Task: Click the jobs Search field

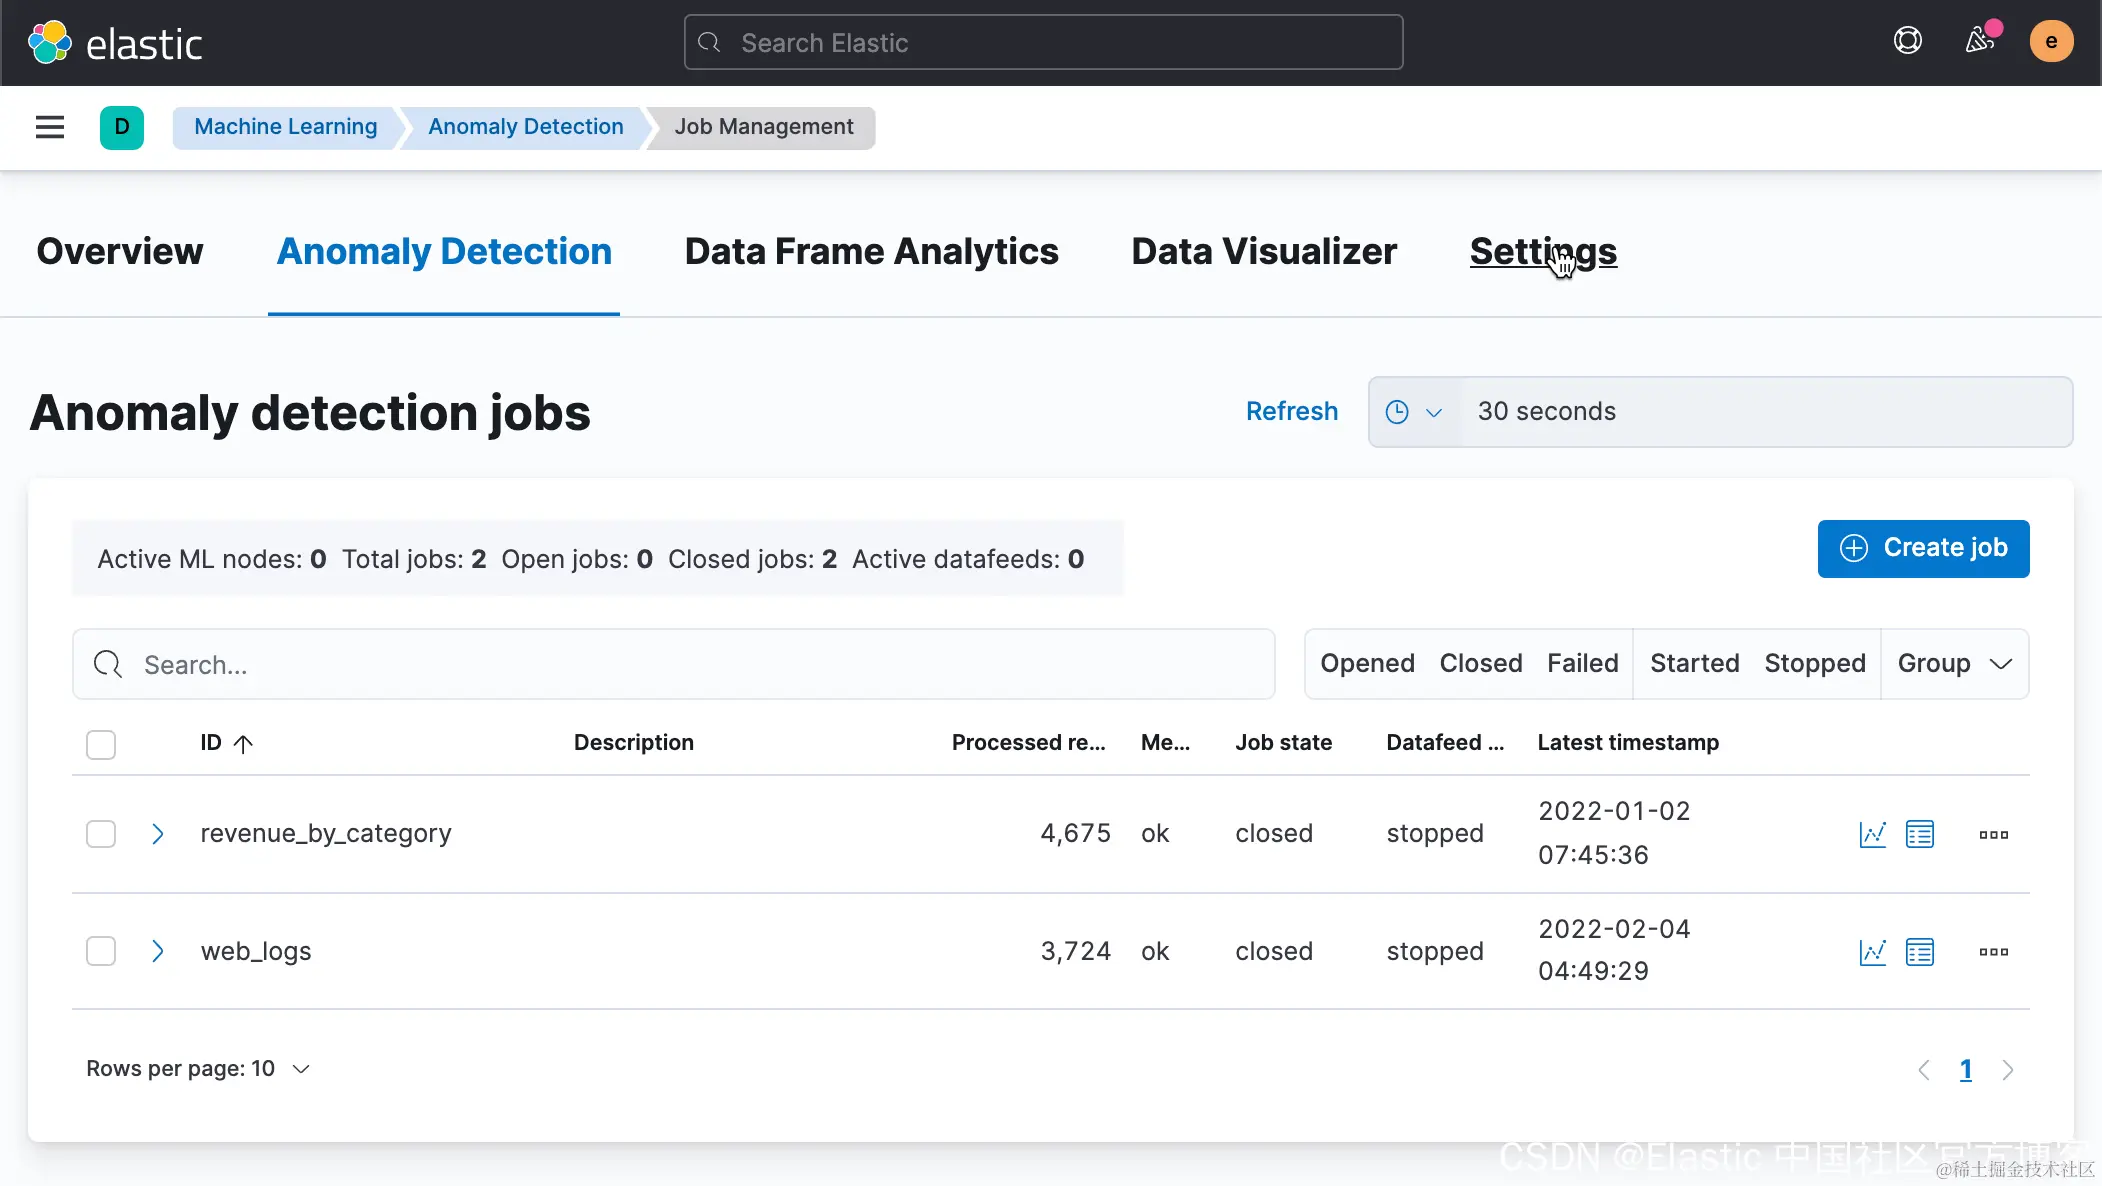Action: (673, 664)
